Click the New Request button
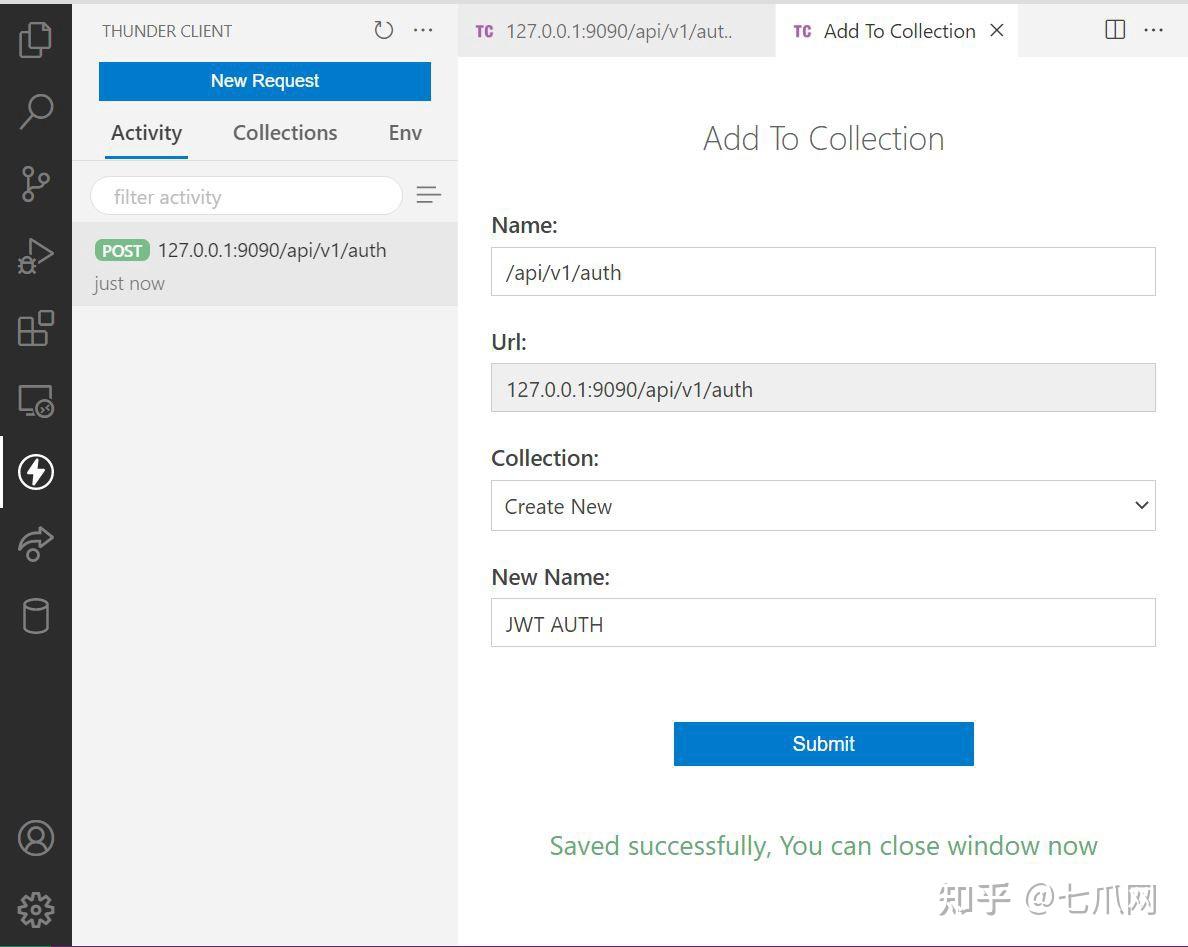1188x947 pixels. click(x=265, y=81)
